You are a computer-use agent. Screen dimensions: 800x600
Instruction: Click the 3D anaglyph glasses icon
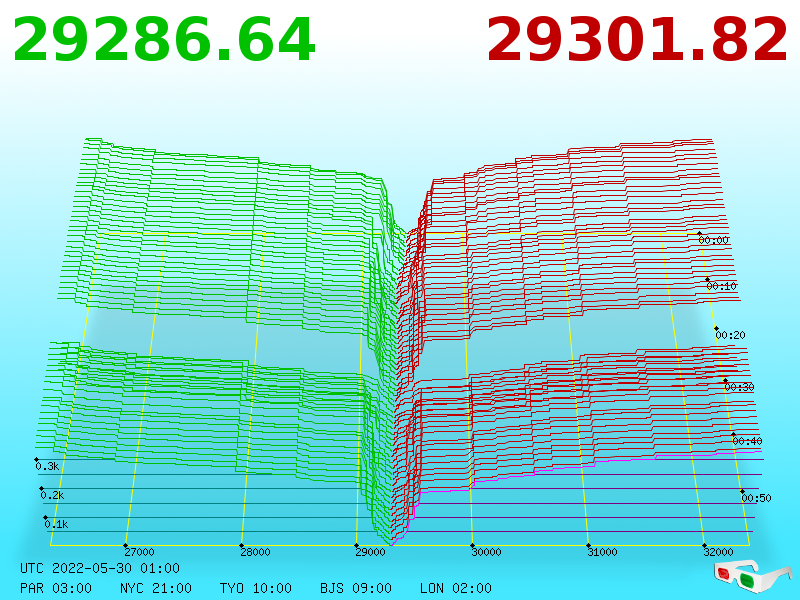[x=752, y=576]
